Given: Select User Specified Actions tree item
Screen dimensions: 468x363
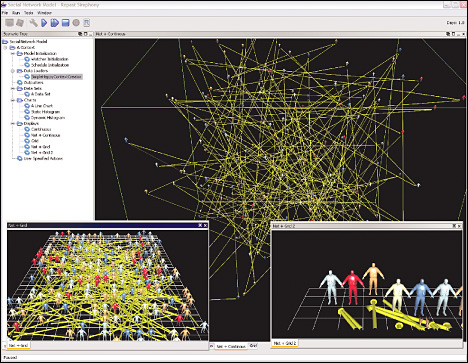Looking at the screenshot, I should coord(43,158).
